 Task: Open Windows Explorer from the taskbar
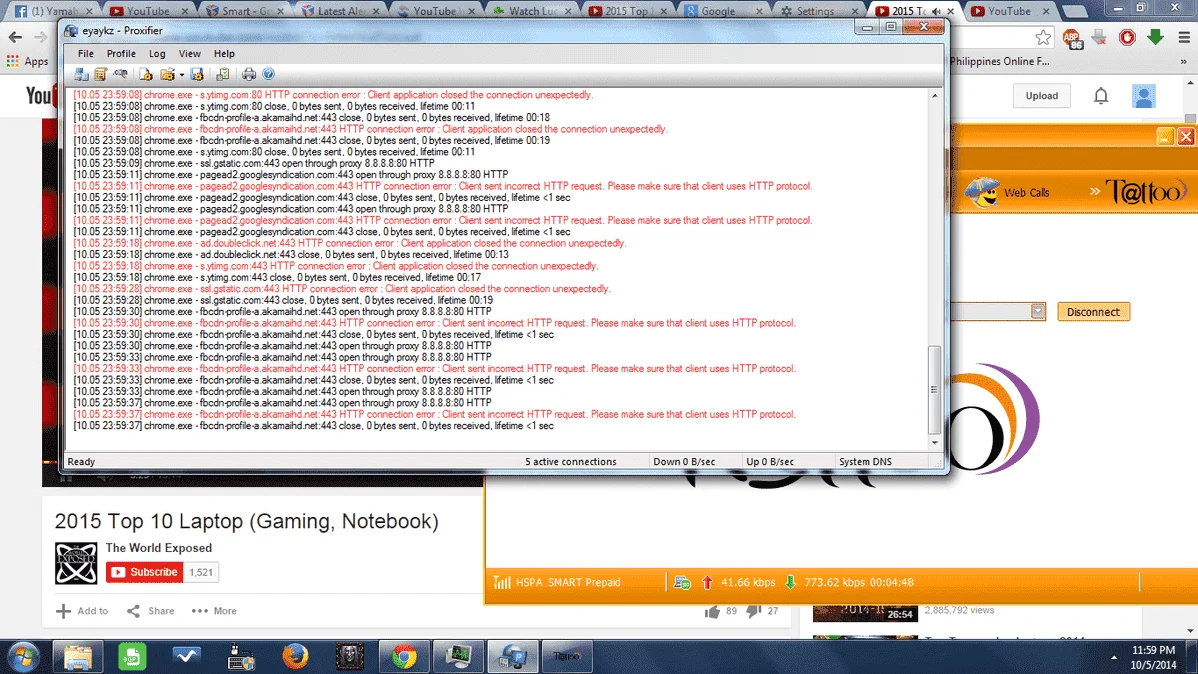[77, 656]
